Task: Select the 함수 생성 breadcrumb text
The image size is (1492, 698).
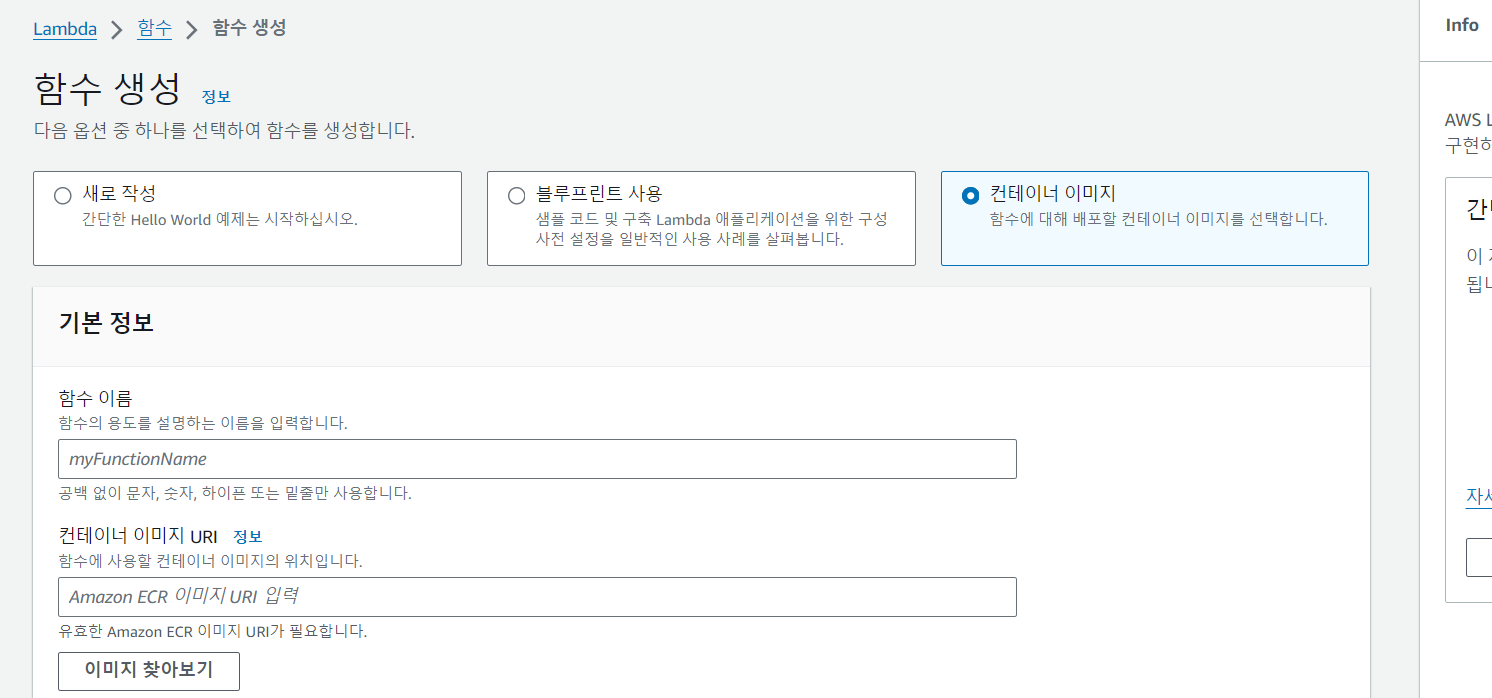Action: click(249, 28)
